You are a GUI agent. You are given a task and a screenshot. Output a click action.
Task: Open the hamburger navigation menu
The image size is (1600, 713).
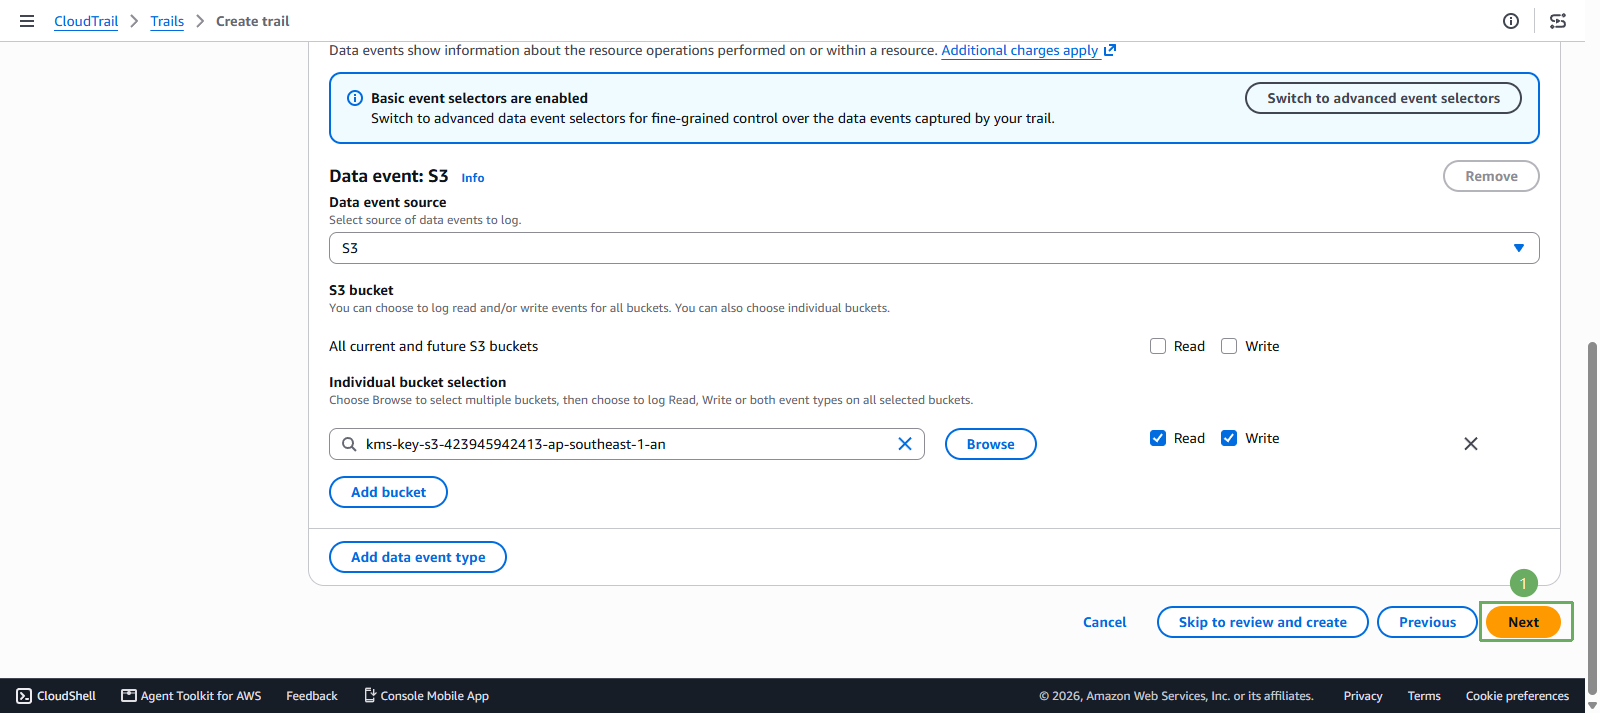(27, 21)
